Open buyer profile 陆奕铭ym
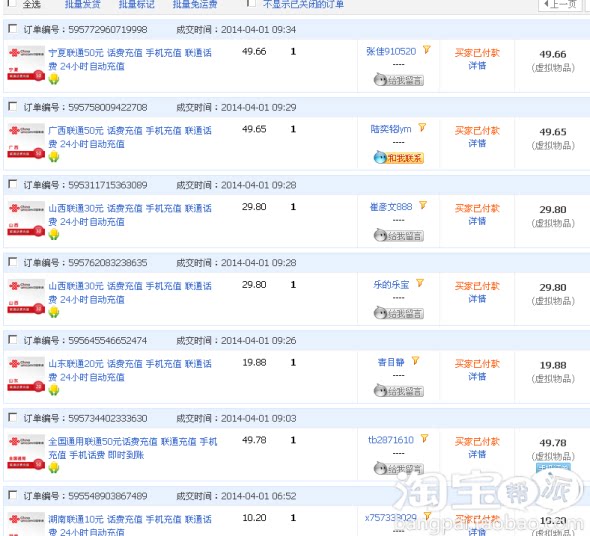The height and width of the screenshot is (536, 590). (391, 129)
